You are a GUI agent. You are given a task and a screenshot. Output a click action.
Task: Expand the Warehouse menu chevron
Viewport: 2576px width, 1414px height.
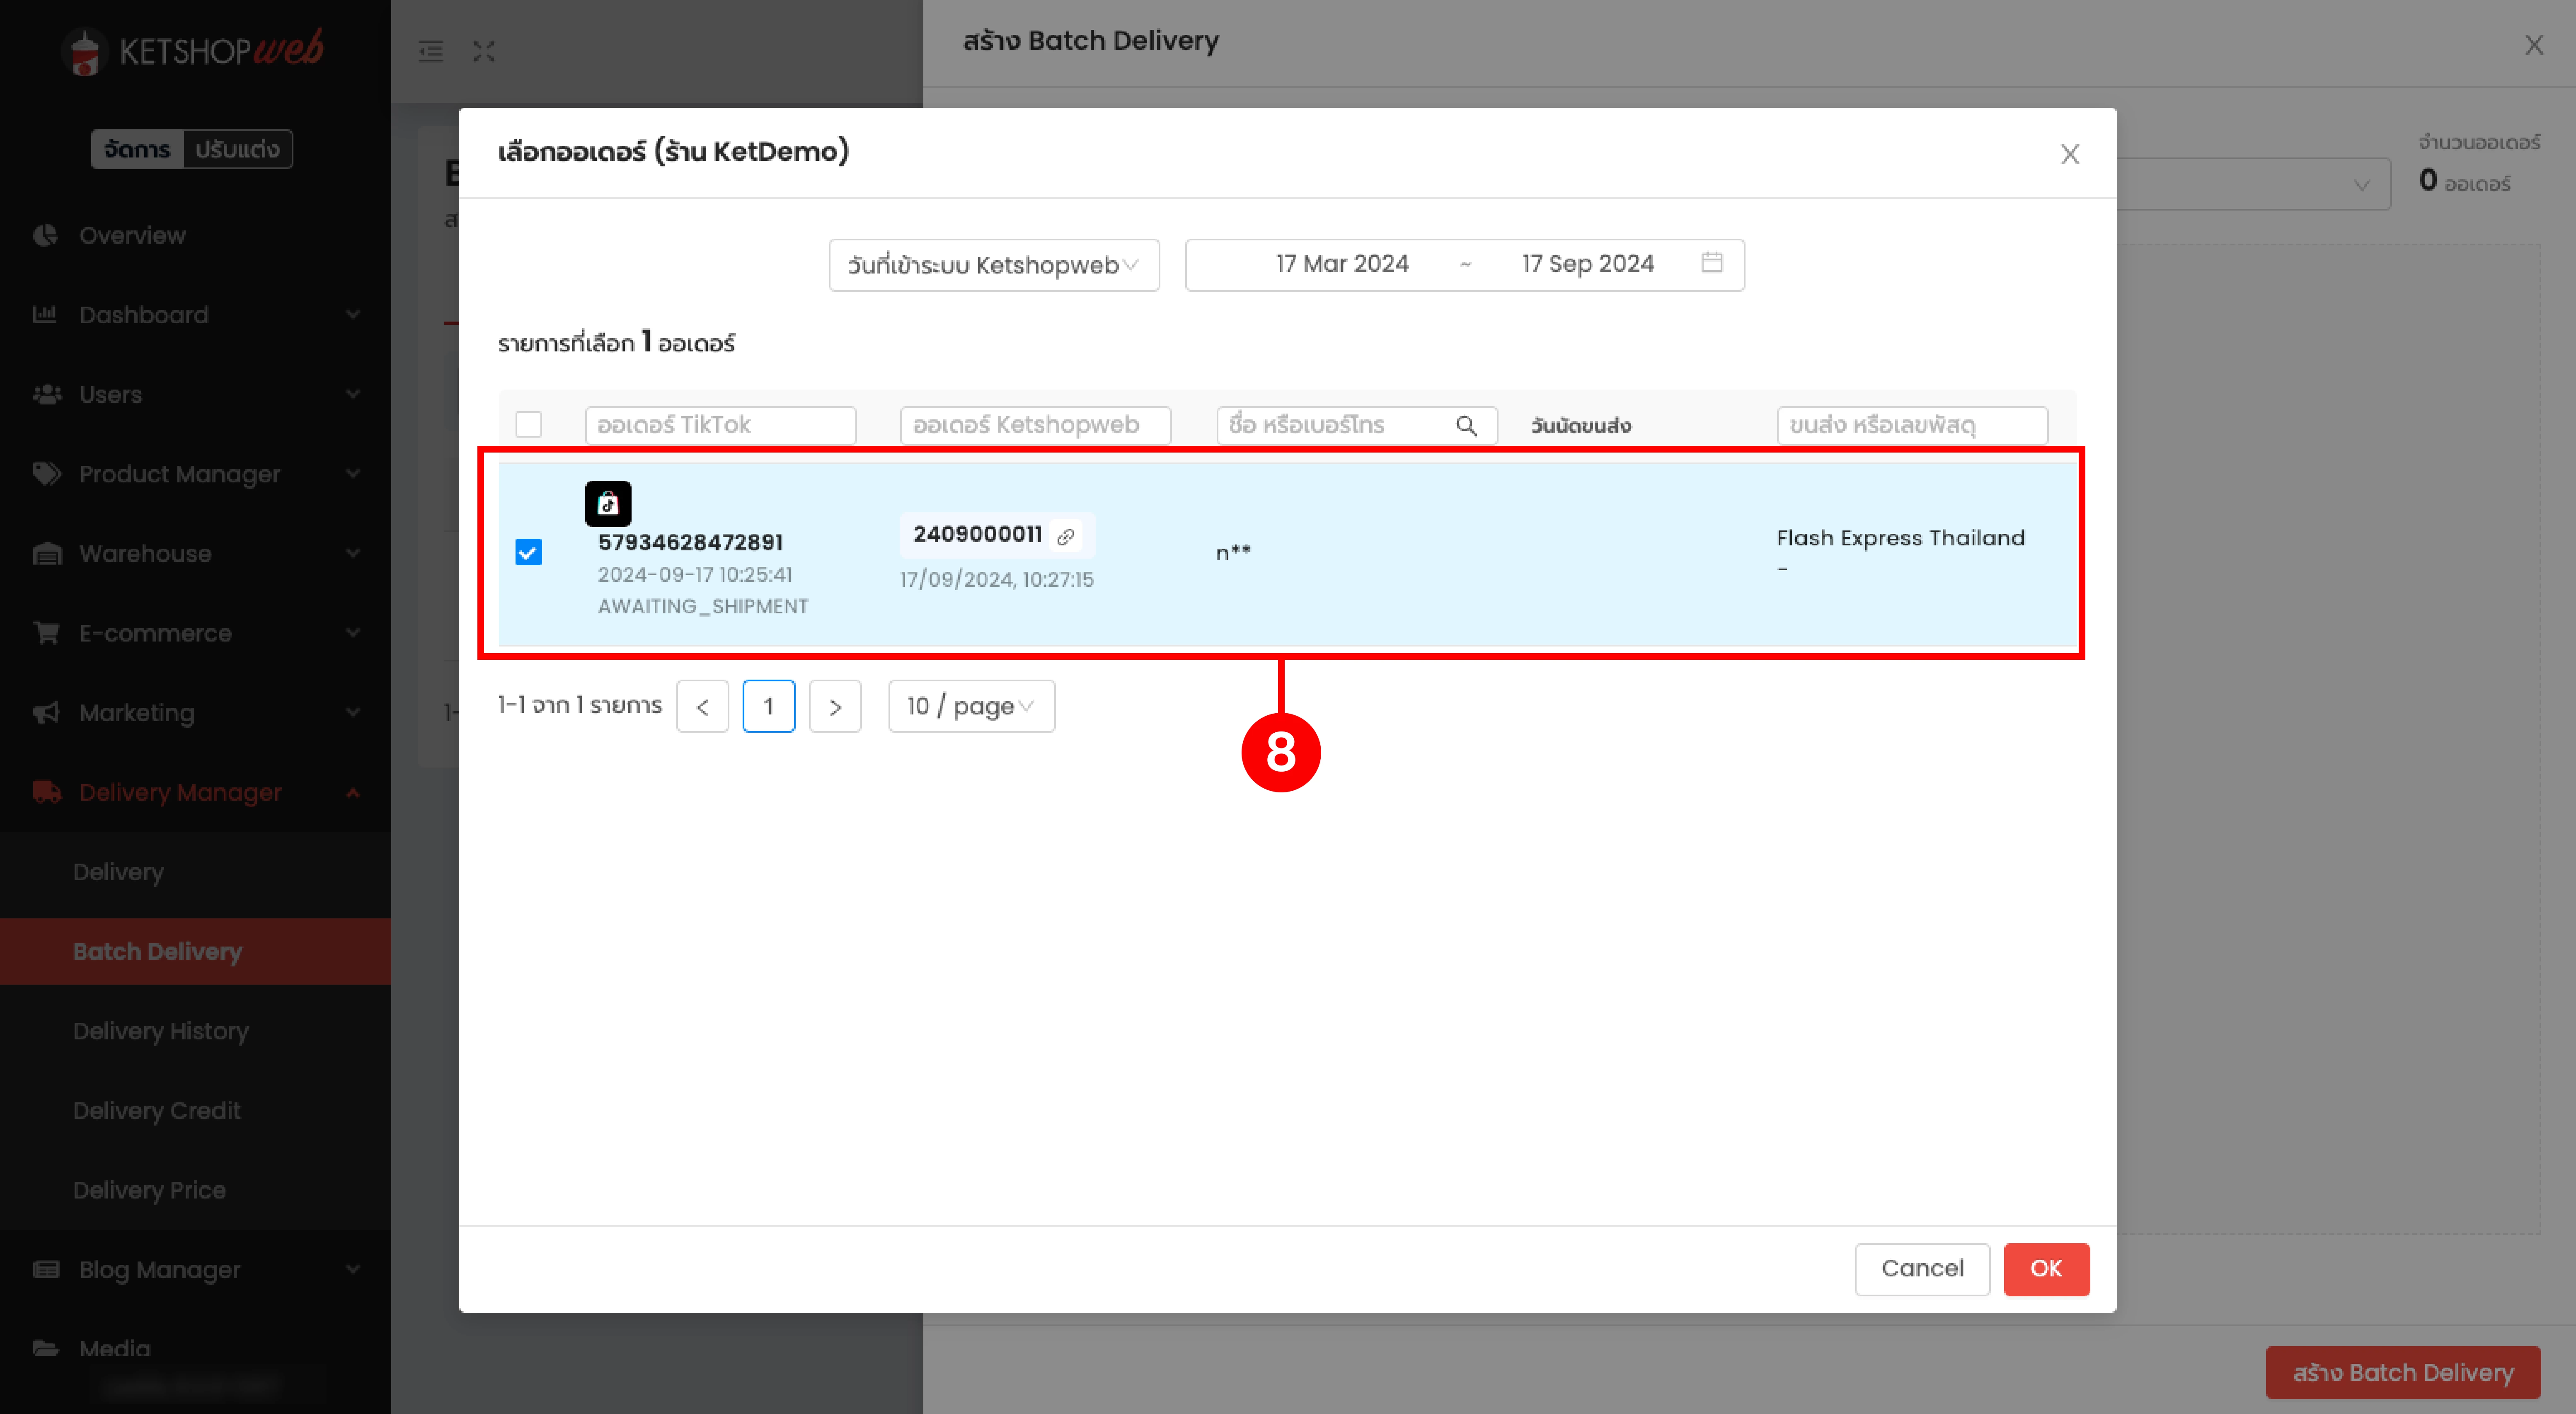[x=353, y=553]
